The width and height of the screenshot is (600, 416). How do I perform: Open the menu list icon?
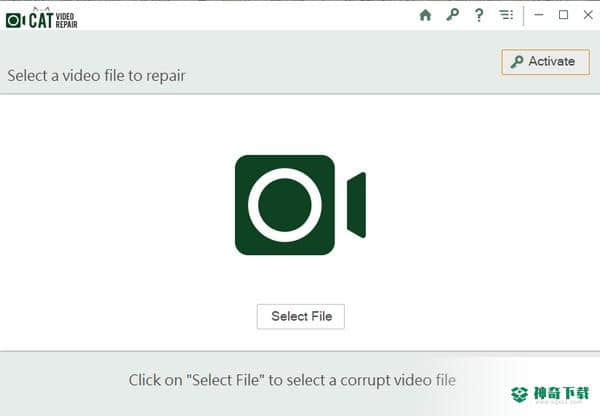click(506, 15)
